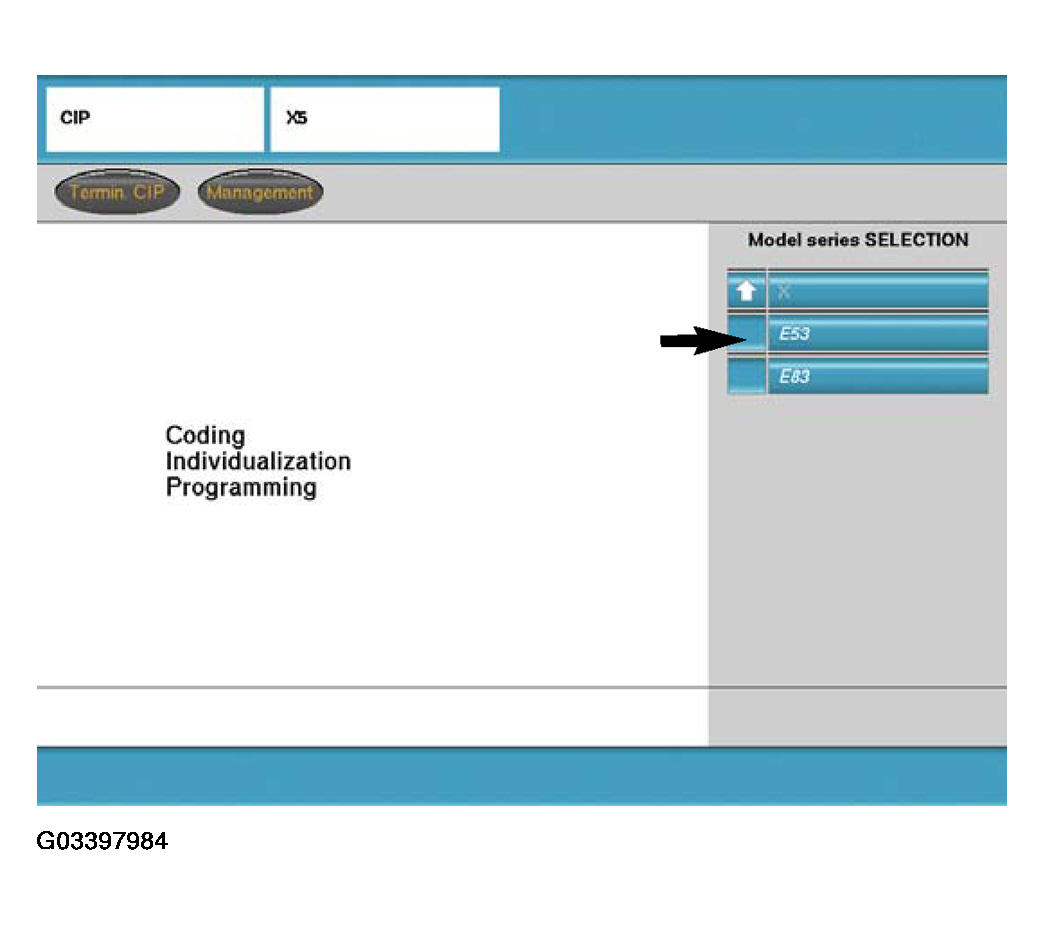
Task: Click the Individualization text line
Action: point(258,462)
